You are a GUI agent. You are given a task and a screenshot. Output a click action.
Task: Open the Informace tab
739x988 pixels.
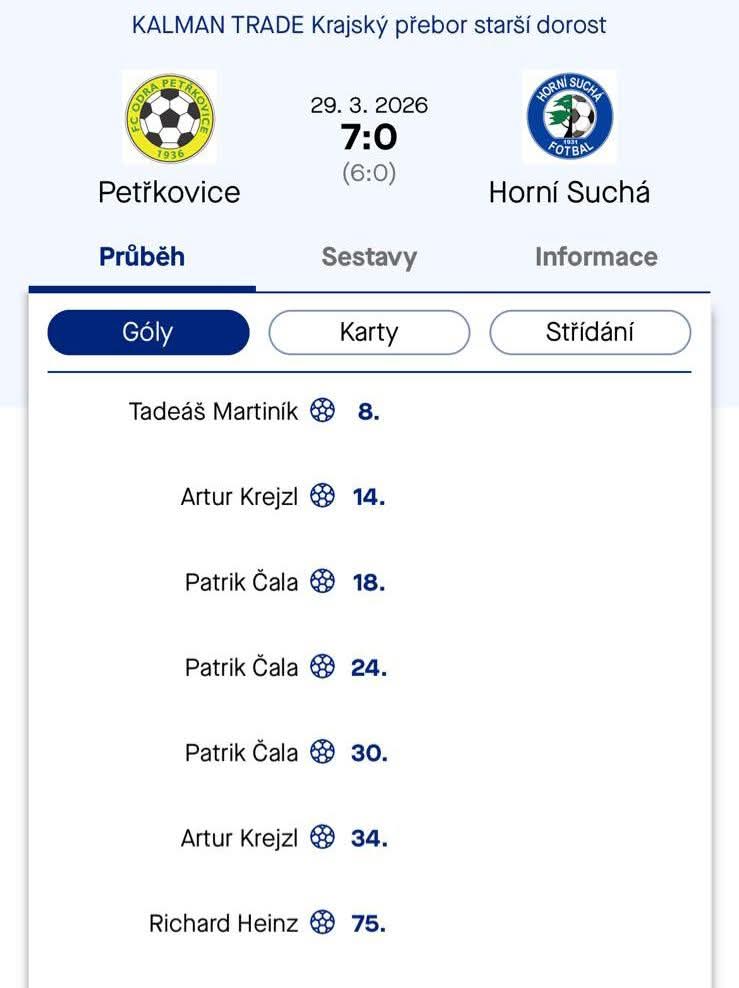(x=596, y=257)
